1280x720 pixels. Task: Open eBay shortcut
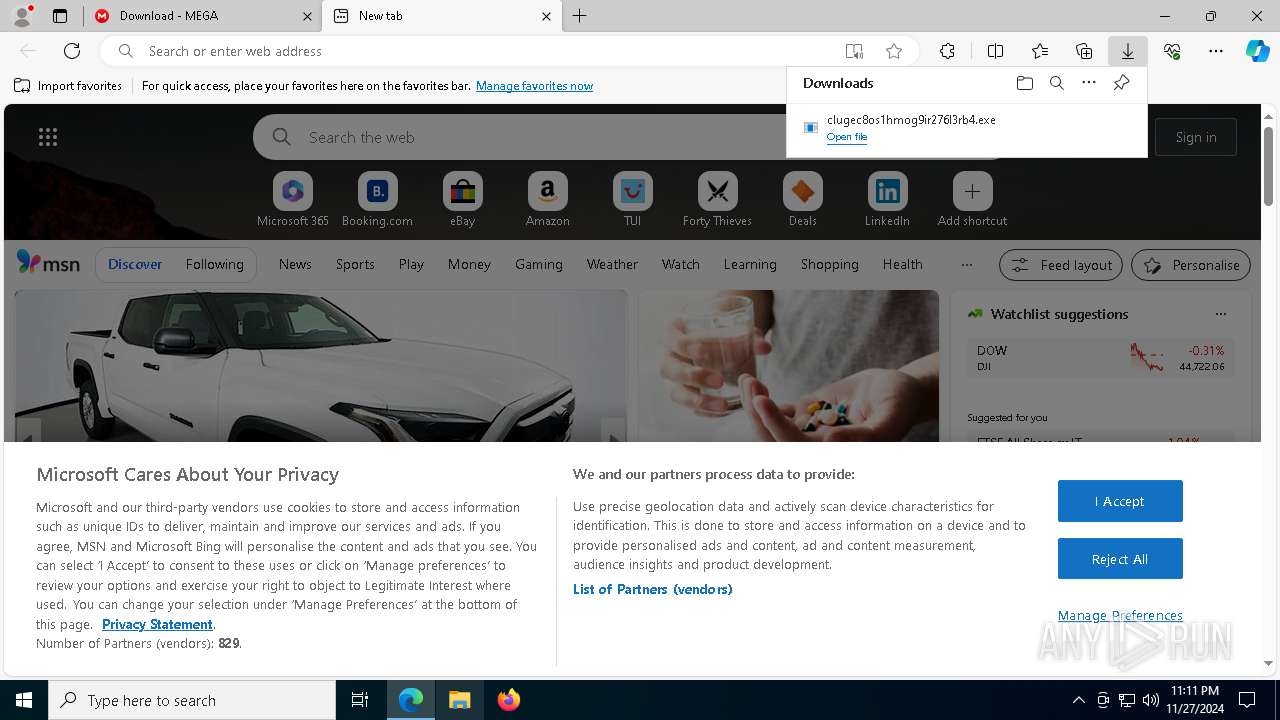[462, 200]
